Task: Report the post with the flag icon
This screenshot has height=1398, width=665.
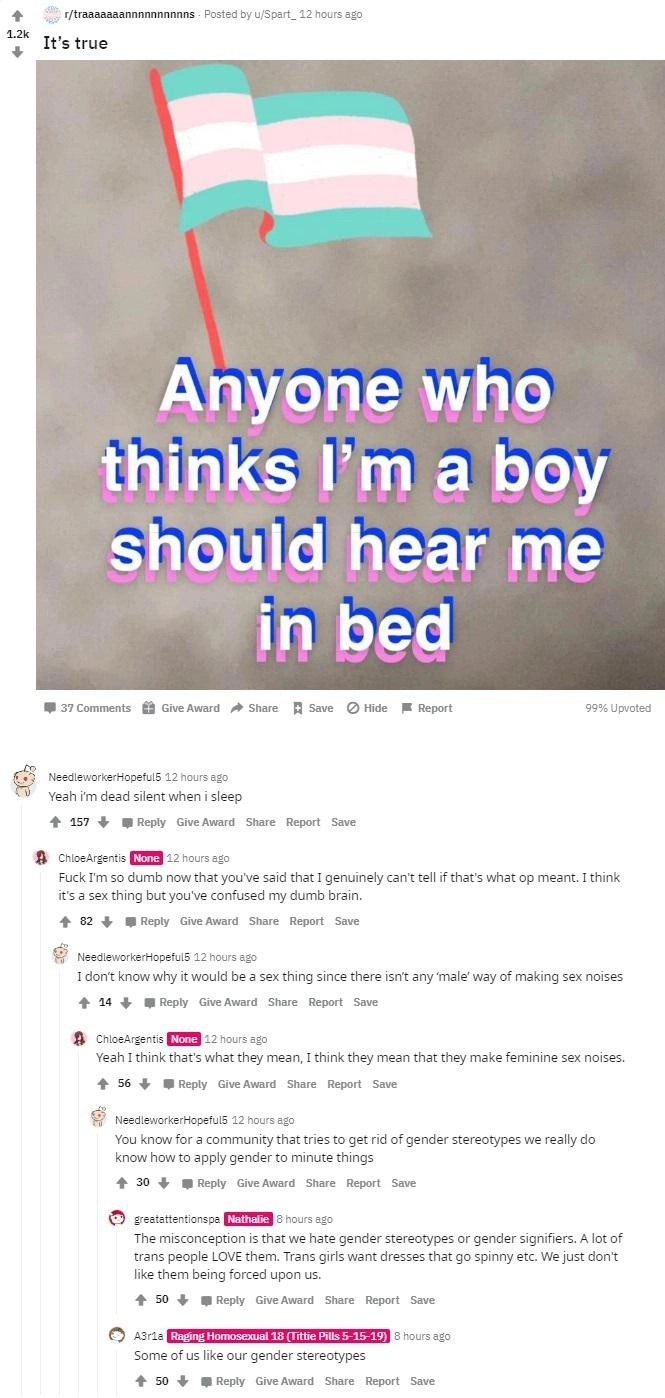Action: click(406, 708)
